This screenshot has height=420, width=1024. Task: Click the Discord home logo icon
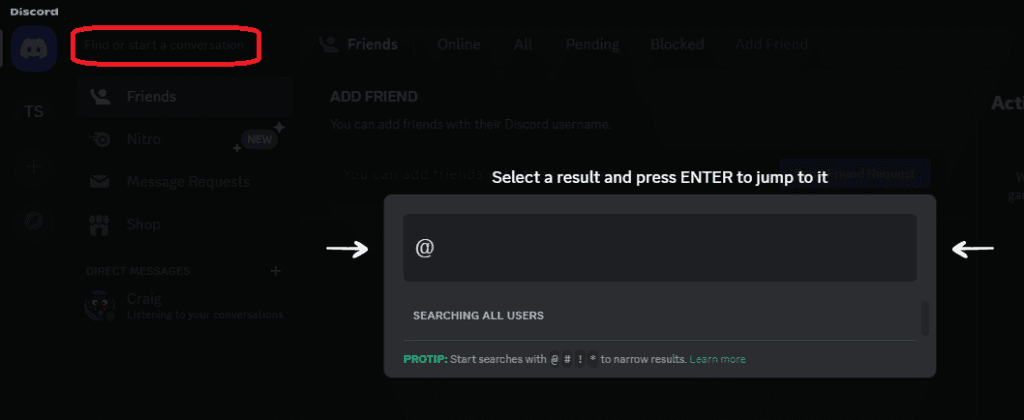point(35,47)
